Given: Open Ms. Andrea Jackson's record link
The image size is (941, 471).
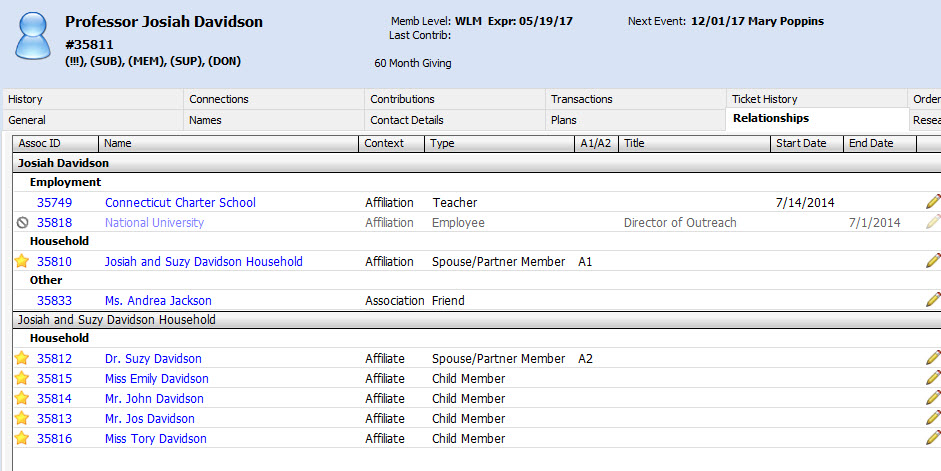Looking at the screenshot, I should tap(158, 300).
